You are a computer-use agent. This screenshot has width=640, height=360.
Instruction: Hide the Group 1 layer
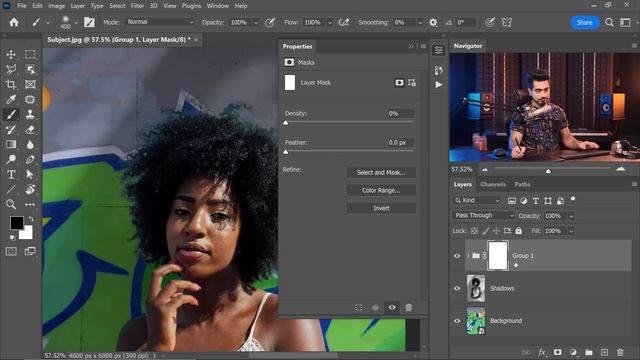pyautogui.click(x=457, y=256)
